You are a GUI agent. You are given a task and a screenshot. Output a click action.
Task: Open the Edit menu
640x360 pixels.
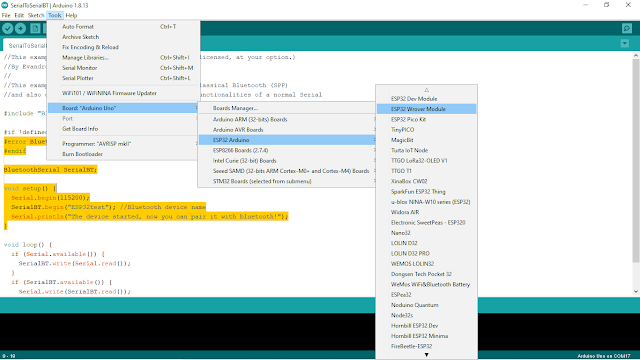click(x=19, y=15)
